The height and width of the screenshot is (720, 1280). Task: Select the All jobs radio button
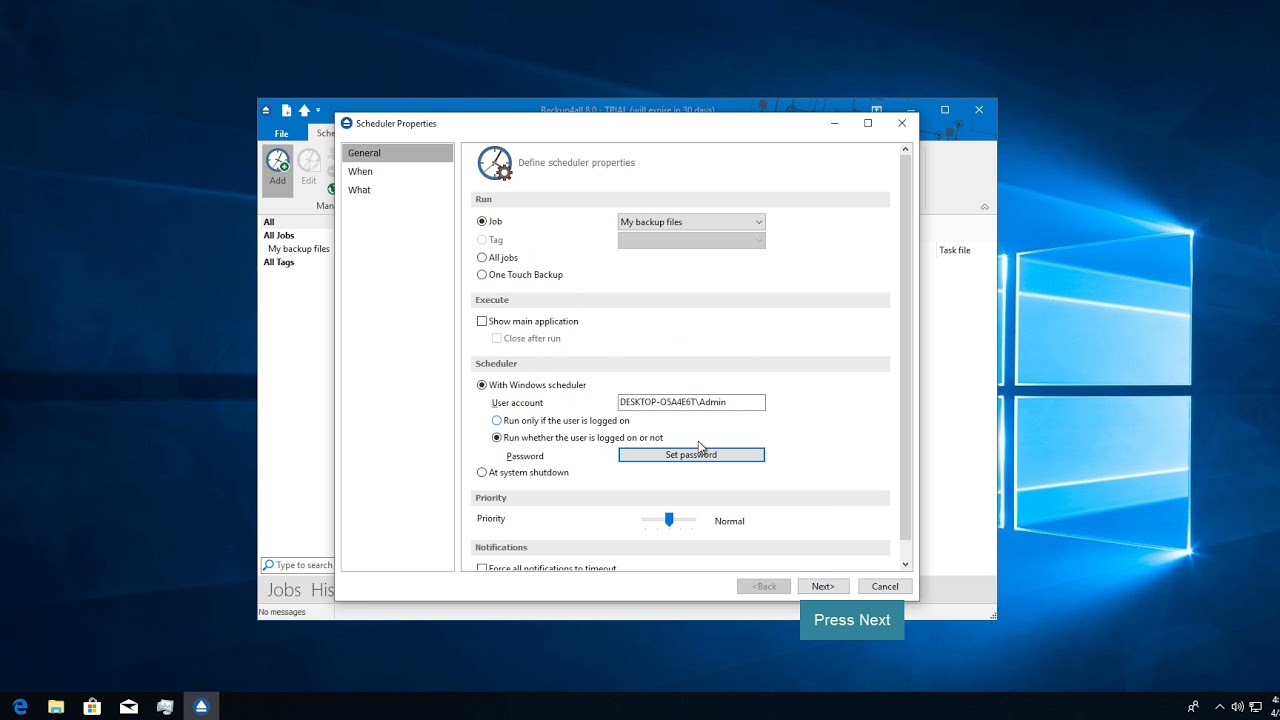(482, 257)
